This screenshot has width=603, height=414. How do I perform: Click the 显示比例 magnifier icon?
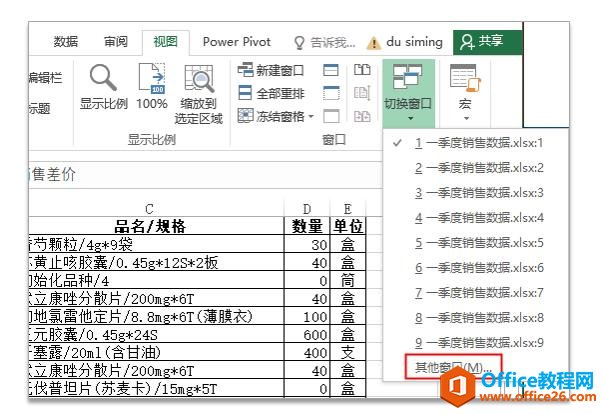pyautogui.click(x=104, y=78)
